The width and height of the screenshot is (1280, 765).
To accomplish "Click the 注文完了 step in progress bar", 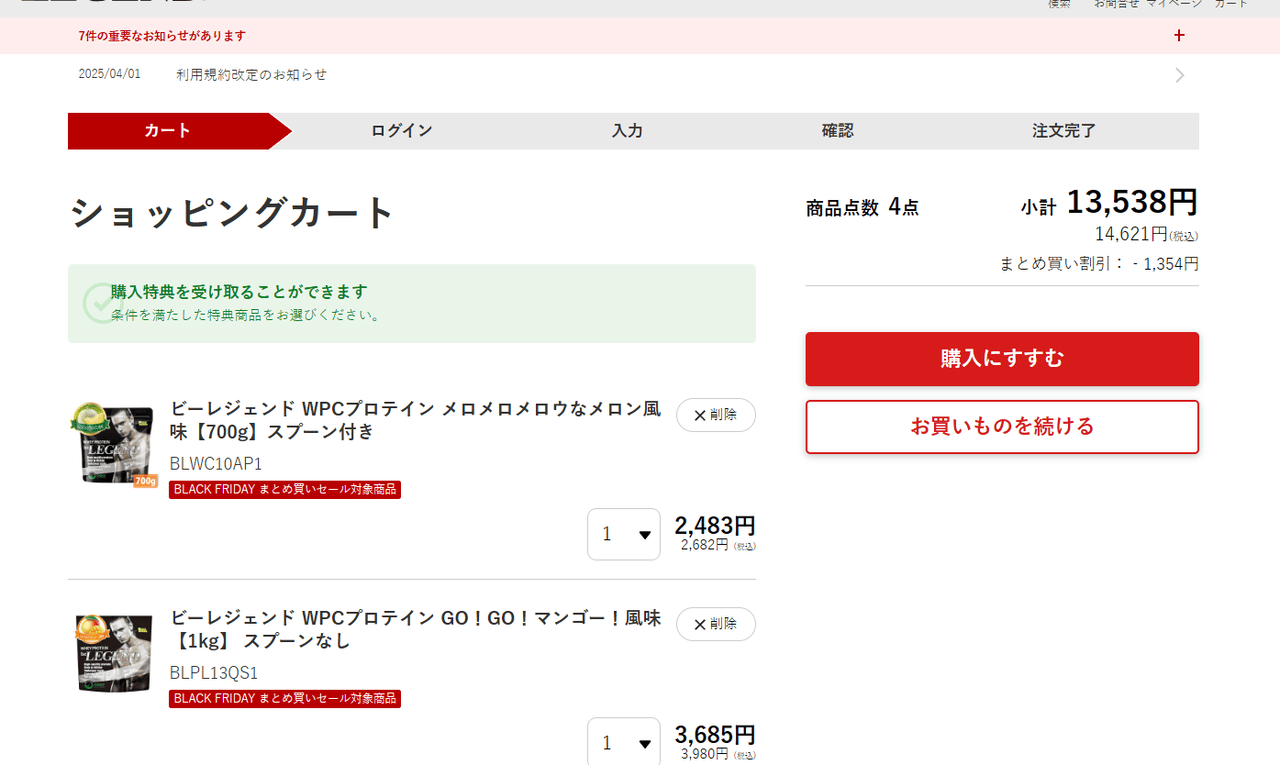I will tap(1064, 131).
